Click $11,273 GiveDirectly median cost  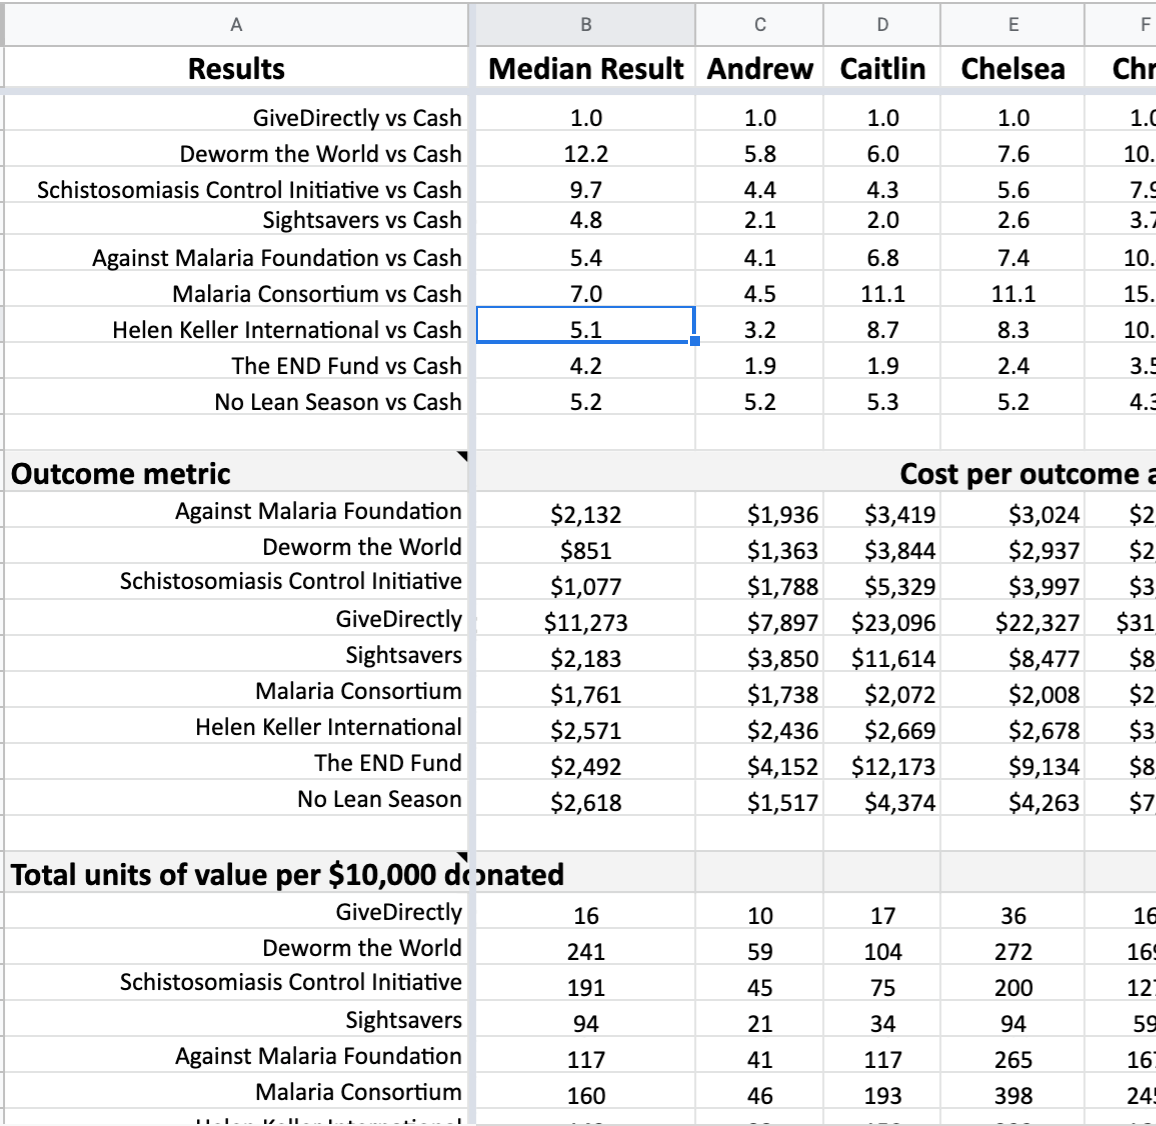point(586,623)
